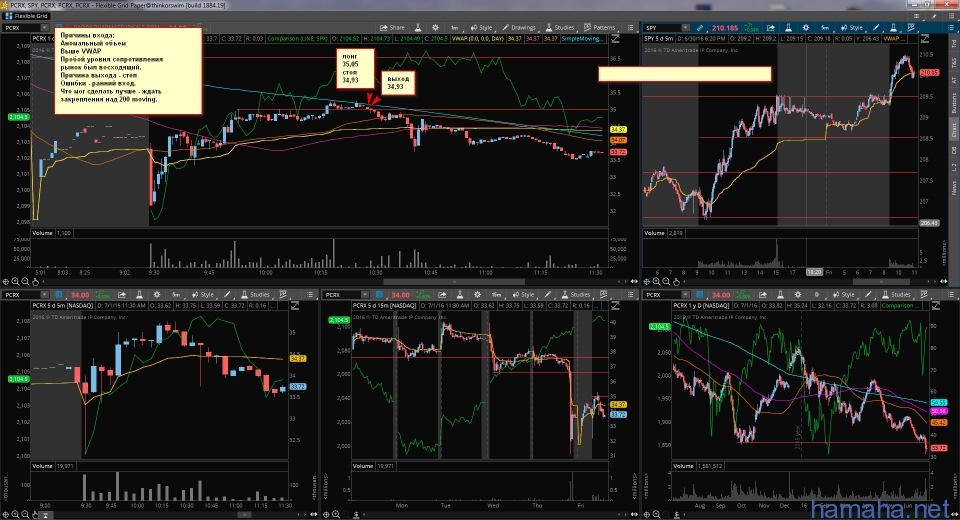
Task: Change the 1m timeframe selector
Action: tap(454, 28)
